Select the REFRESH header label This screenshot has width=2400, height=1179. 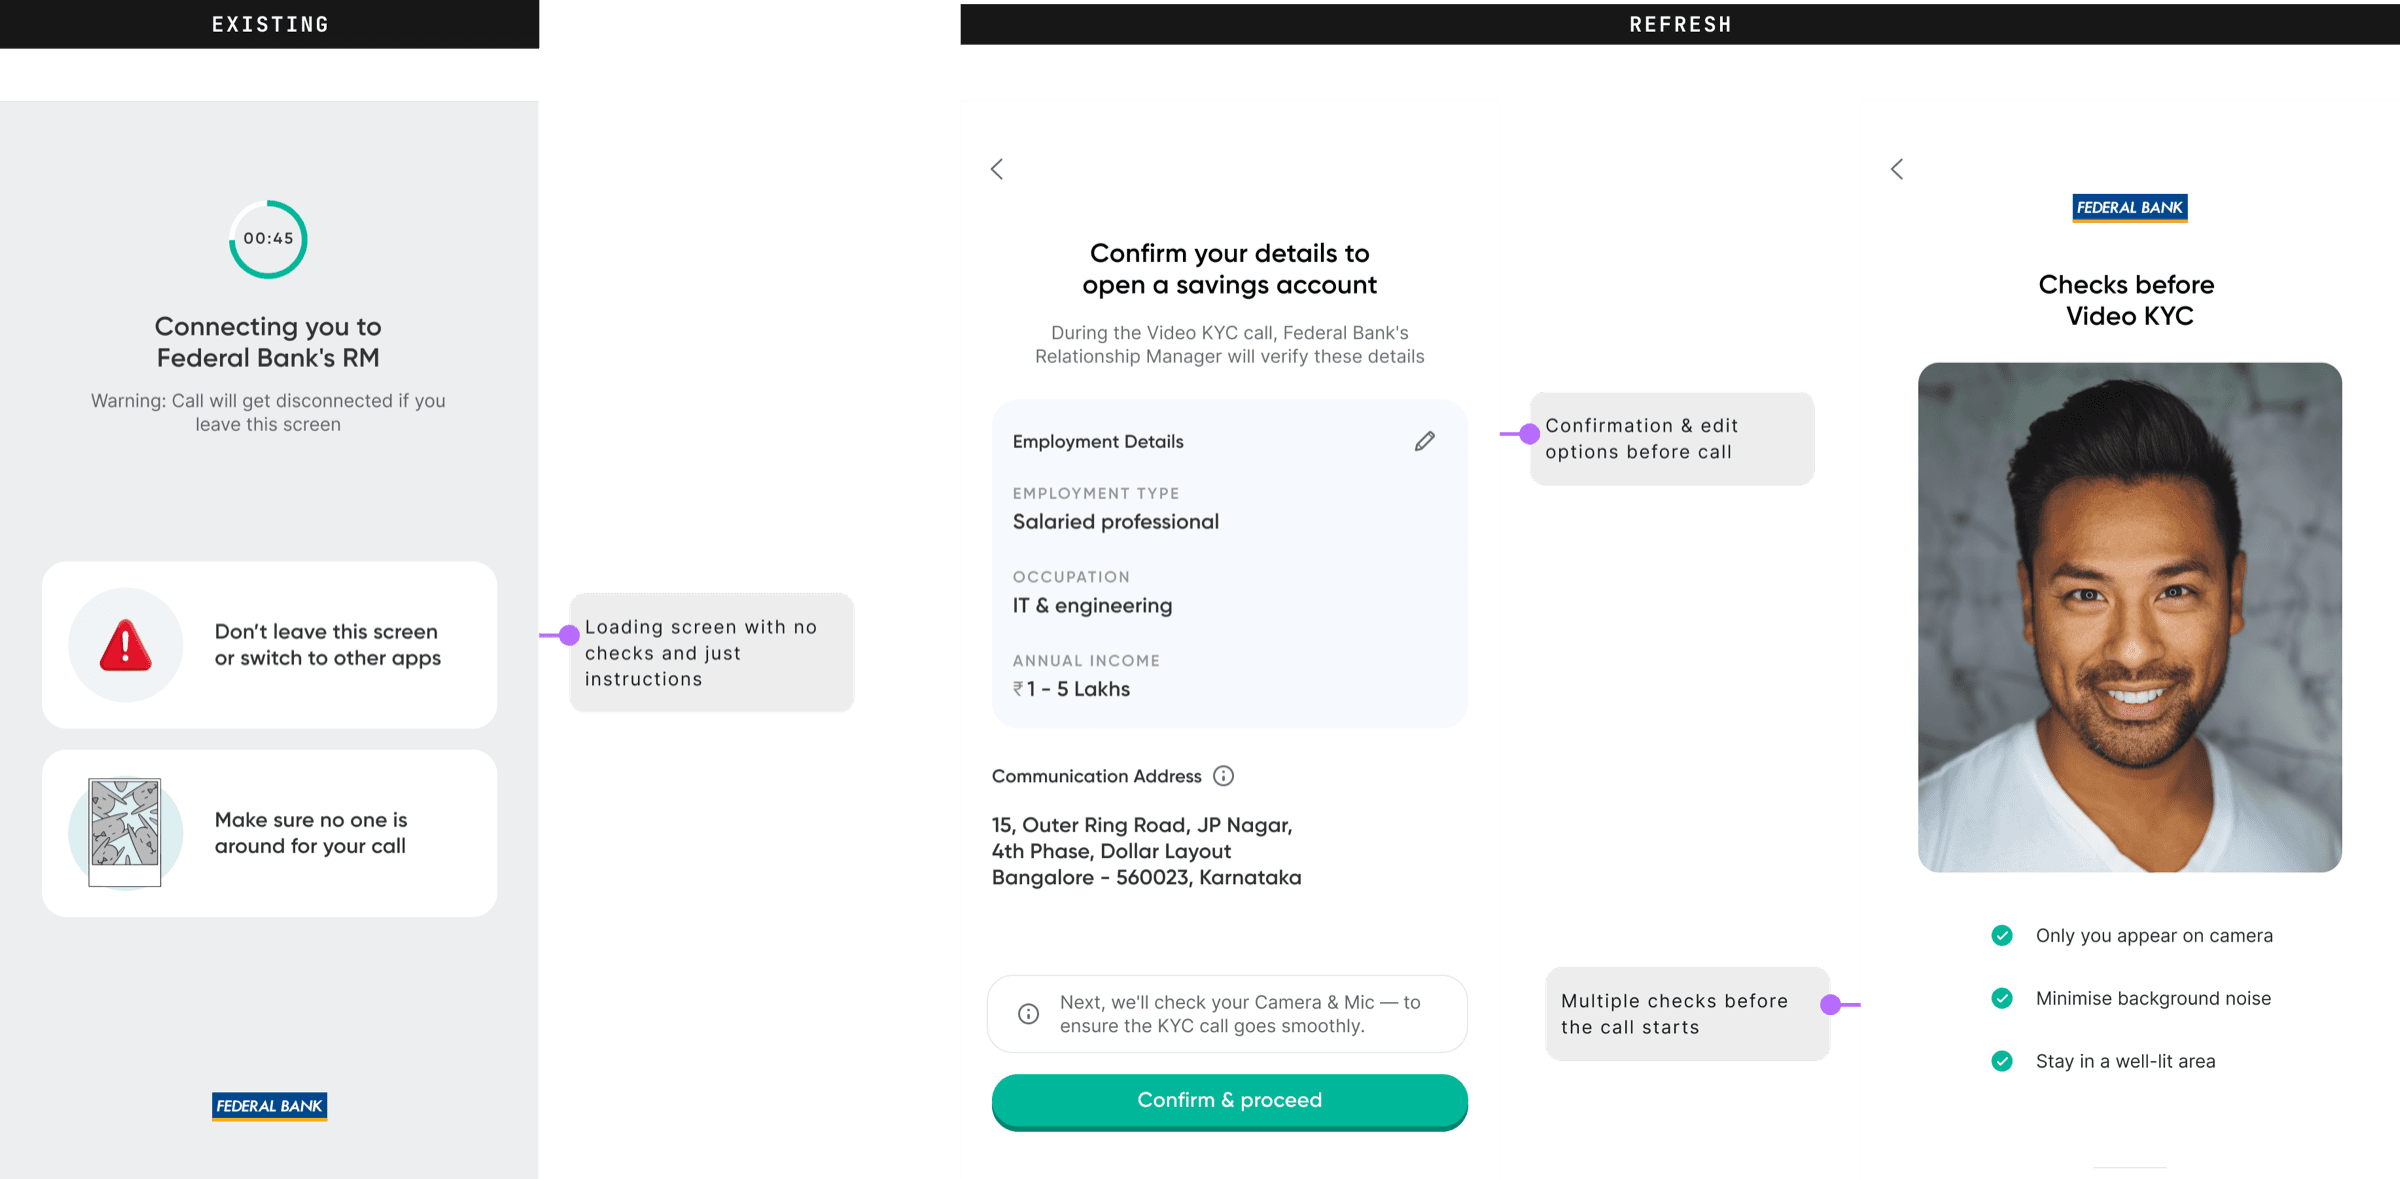[1680, 24]
